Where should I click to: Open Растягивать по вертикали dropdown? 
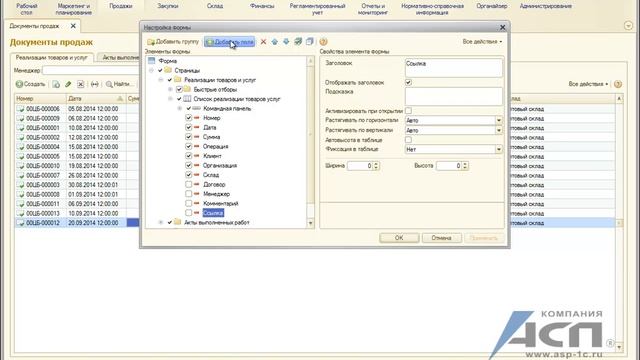498,130
